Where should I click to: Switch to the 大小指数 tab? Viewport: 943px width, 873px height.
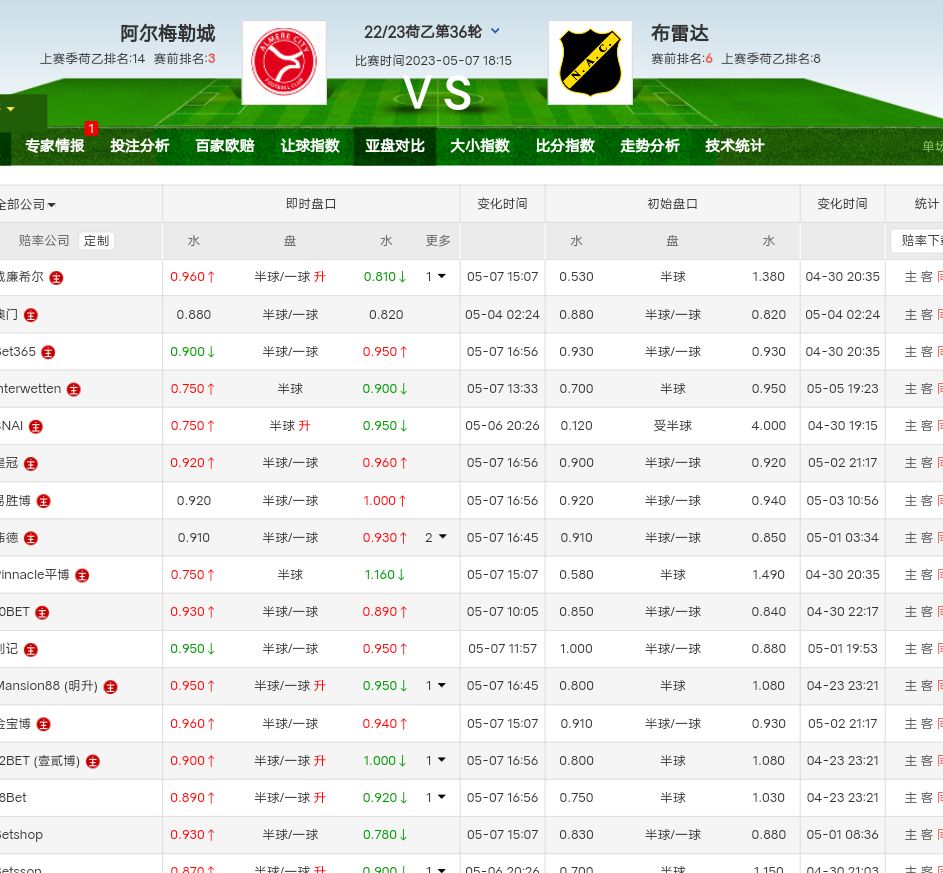[x=480, y=146]
